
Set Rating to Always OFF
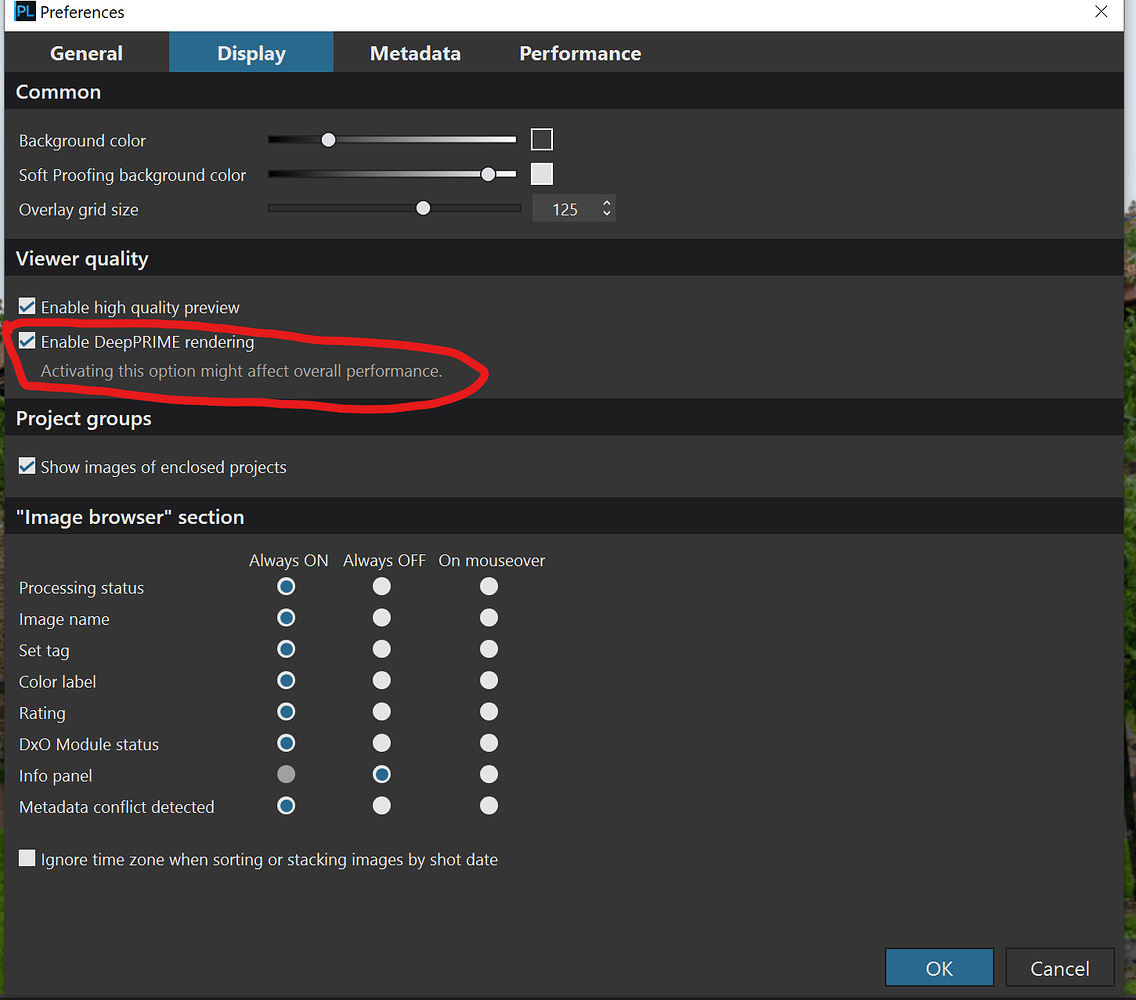(381, 711)
